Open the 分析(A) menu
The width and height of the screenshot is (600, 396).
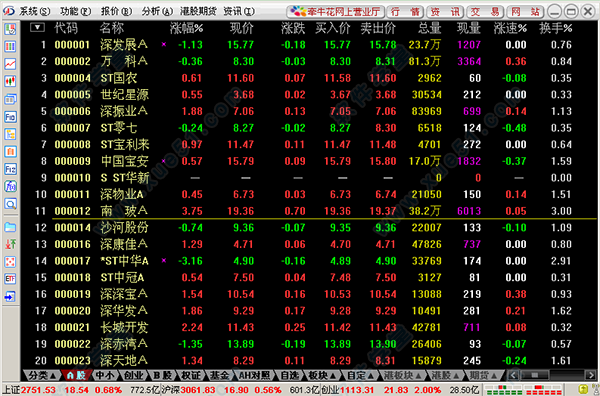157,11
